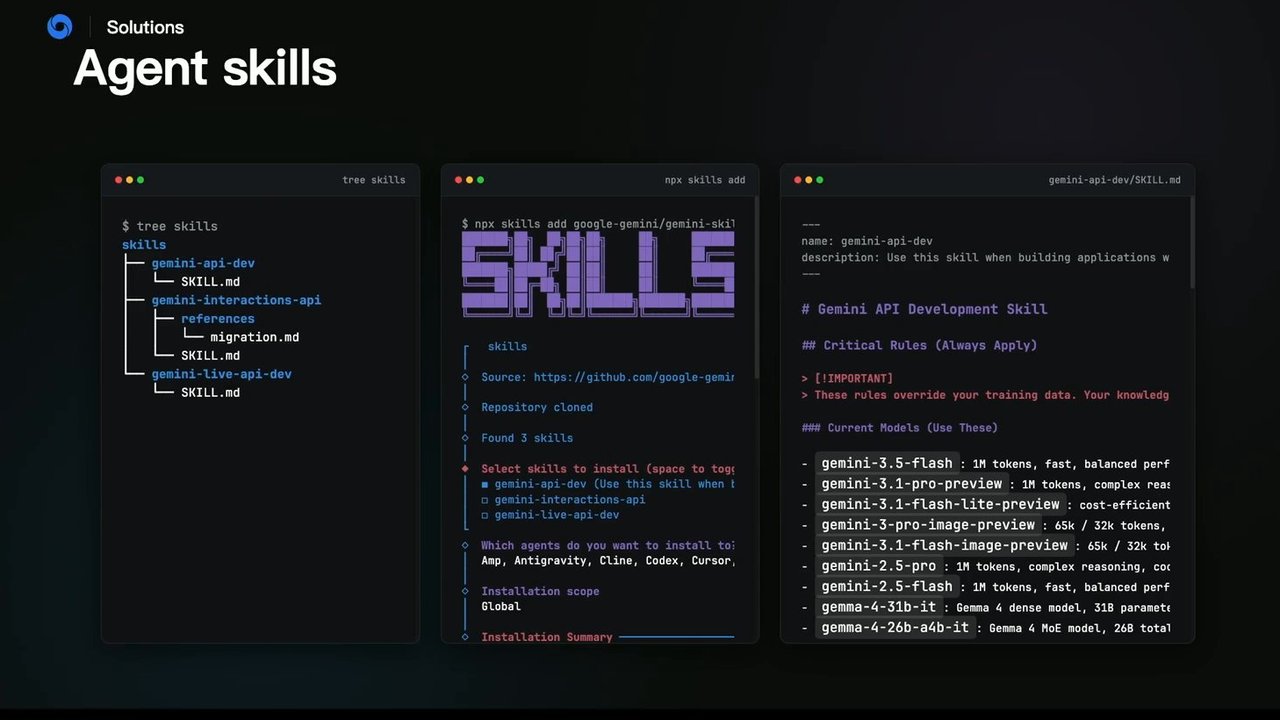The width and height of the screenshot is (1280, 720).
Task: Click the gemini-3.1-flash-lite-preview model chip
Action: point(940,504)
